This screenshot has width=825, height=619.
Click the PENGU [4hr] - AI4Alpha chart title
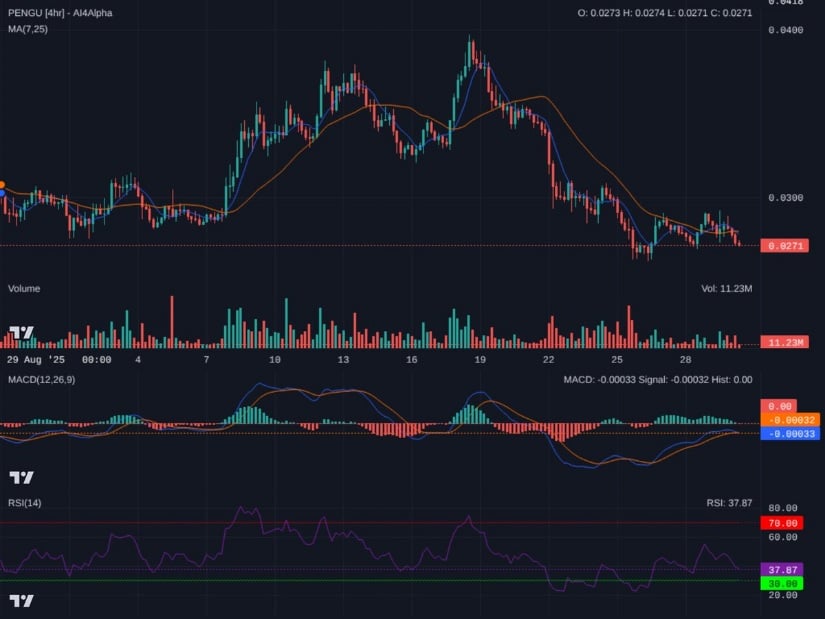point(57,12)
